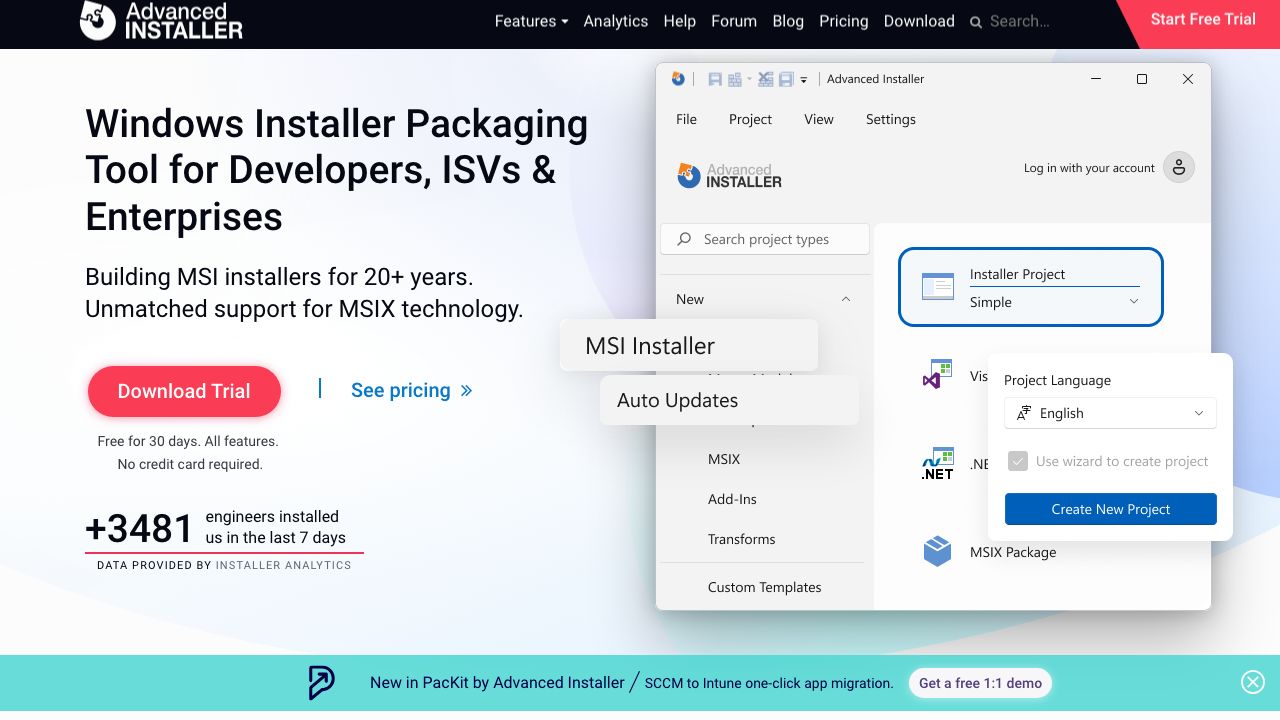Click the Search project types field
The height and width of the screenshot is (720, 1280).
point(765,239)
